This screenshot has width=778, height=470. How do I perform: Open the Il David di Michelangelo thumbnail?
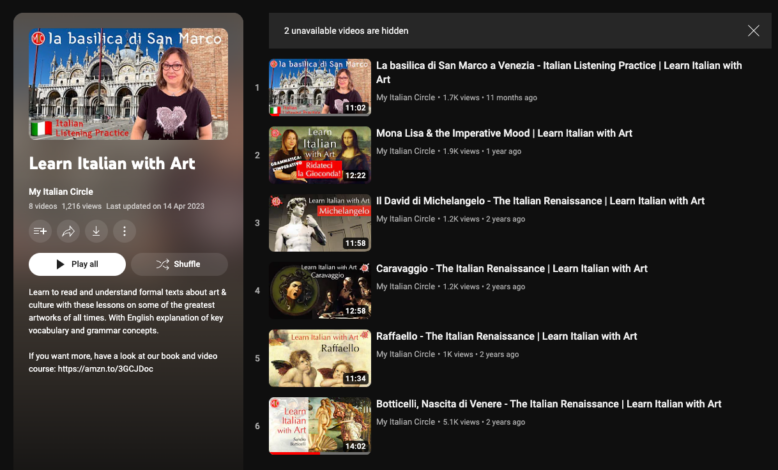(x=319, y=223)
